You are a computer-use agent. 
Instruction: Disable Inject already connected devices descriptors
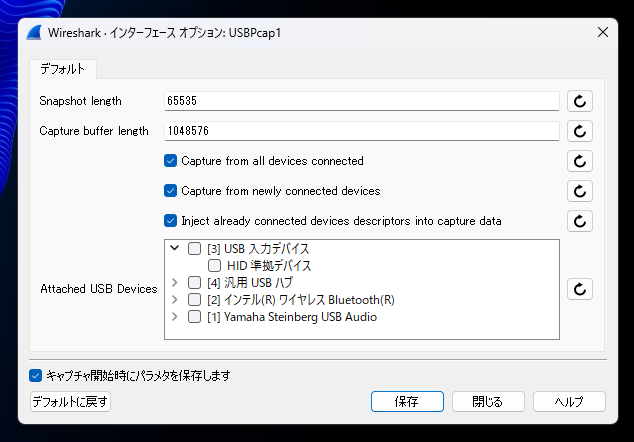[170, 221]
